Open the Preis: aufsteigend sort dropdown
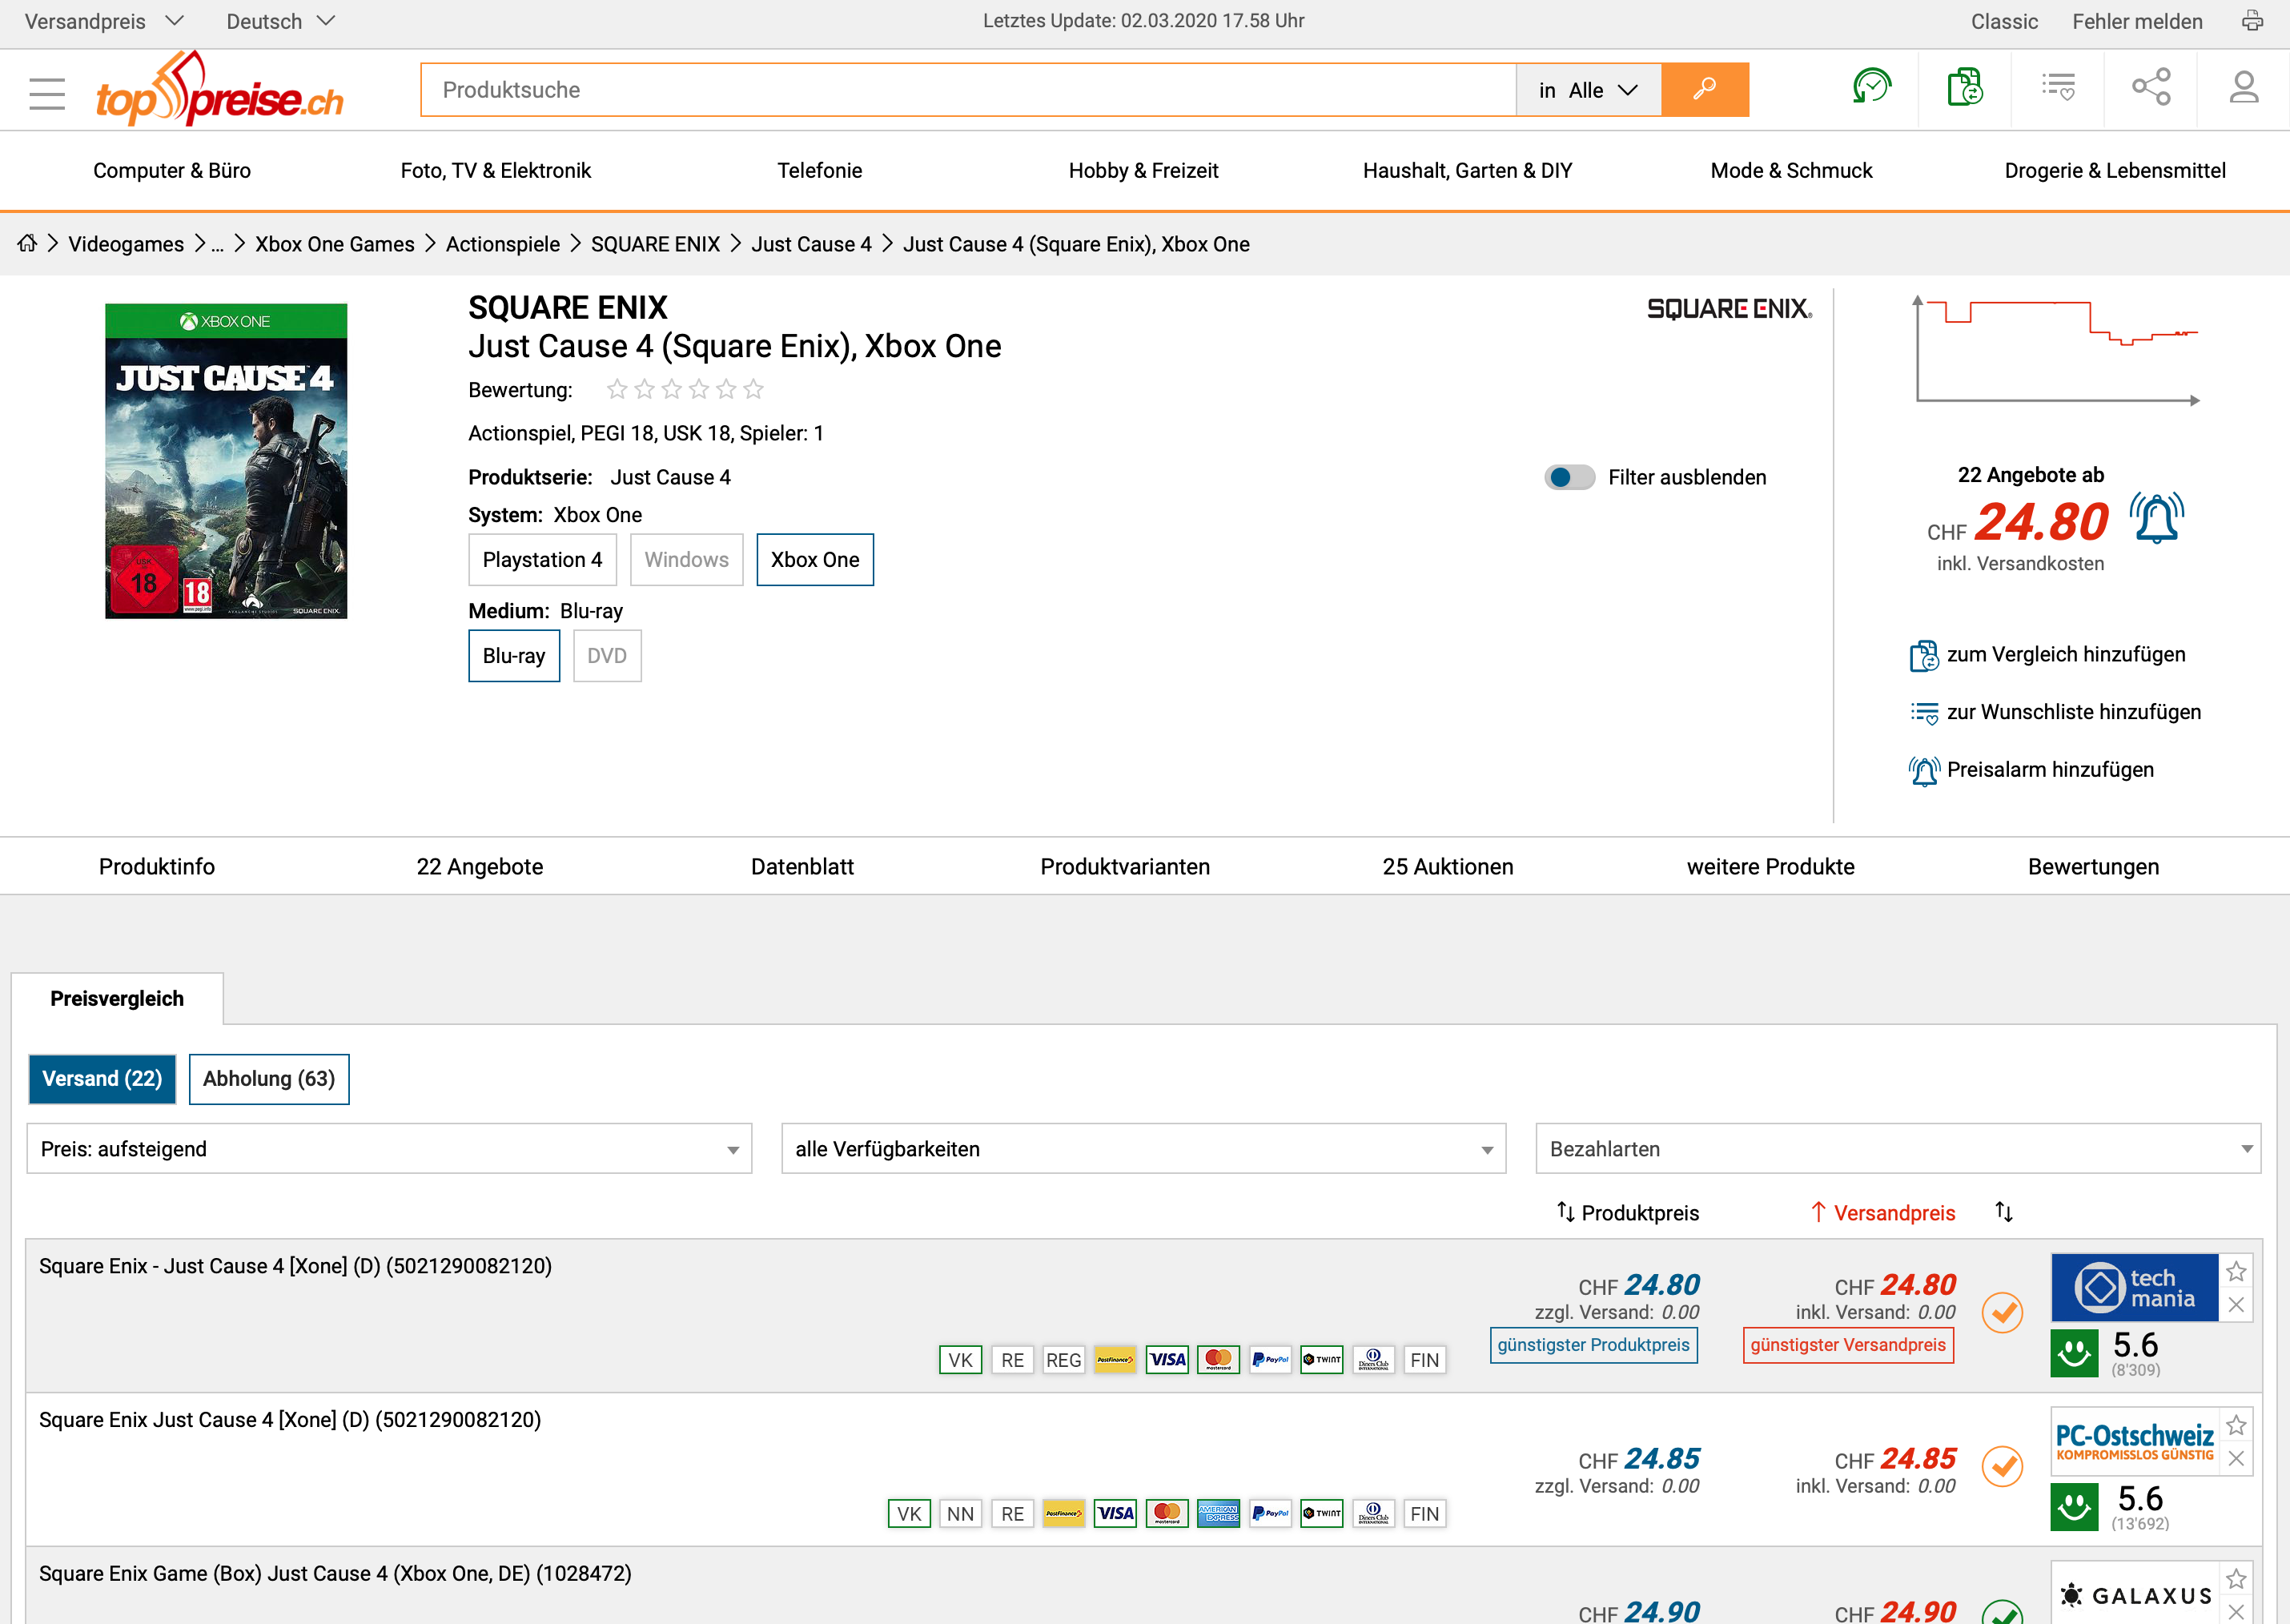This screenshot has height=1624, width=2290. (388, 1149)
